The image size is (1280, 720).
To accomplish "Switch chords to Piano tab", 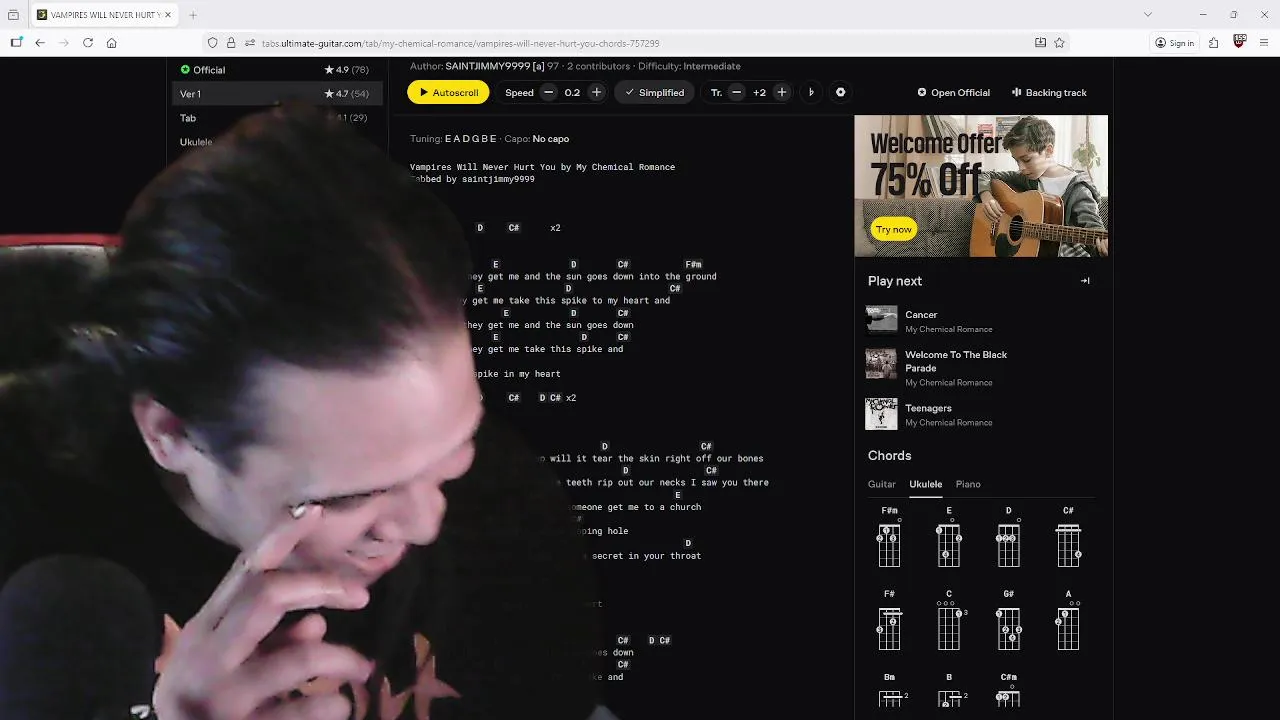I will click(968, 484).
